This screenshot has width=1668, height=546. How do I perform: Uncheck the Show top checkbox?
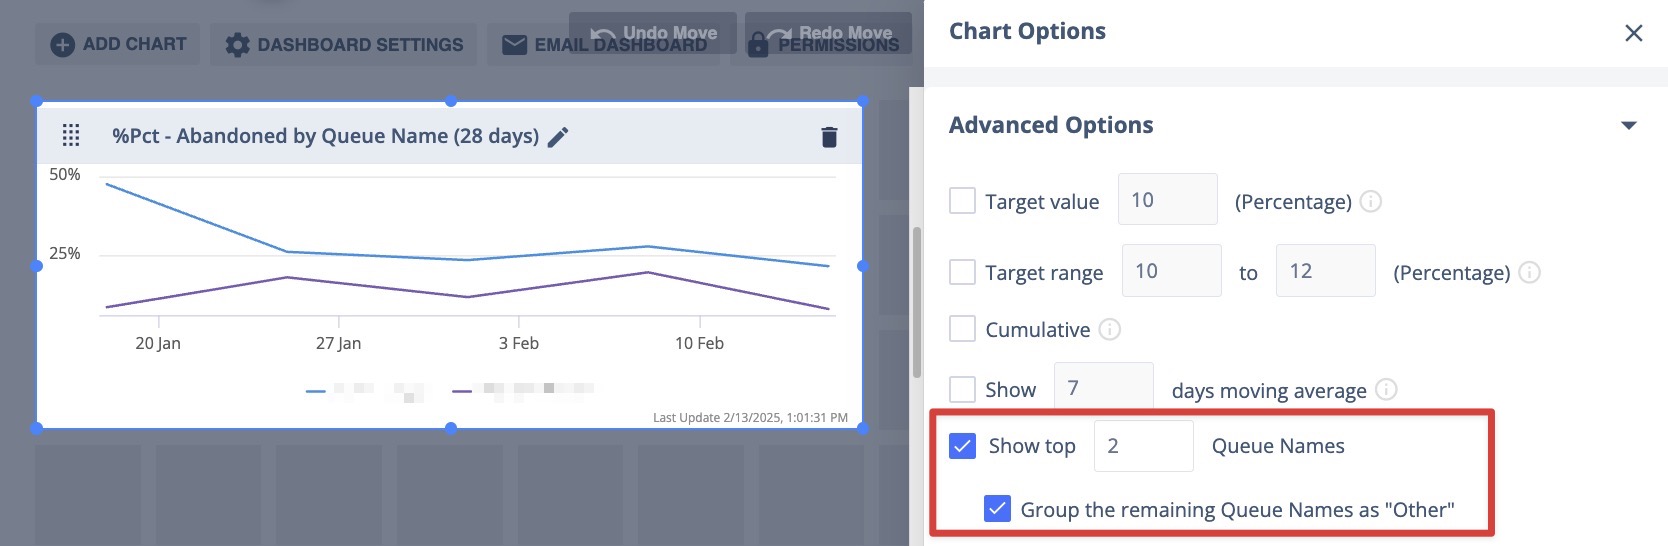click(x=962, y=445)
